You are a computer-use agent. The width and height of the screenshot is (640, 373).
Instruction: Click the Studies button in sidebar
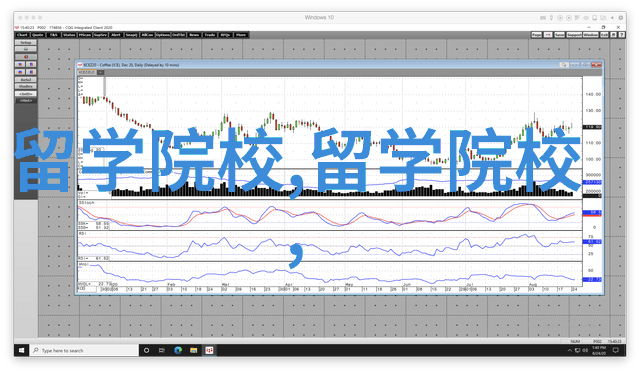click(x=26, y=87)
